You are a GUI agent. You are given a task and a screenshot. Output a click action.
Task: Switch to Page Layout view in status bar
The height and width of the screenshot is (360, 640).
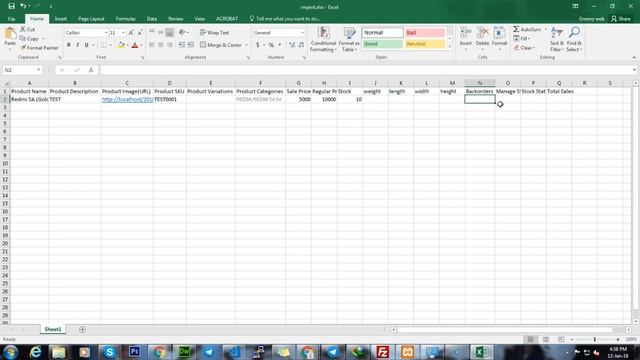[x=546, y=340]
